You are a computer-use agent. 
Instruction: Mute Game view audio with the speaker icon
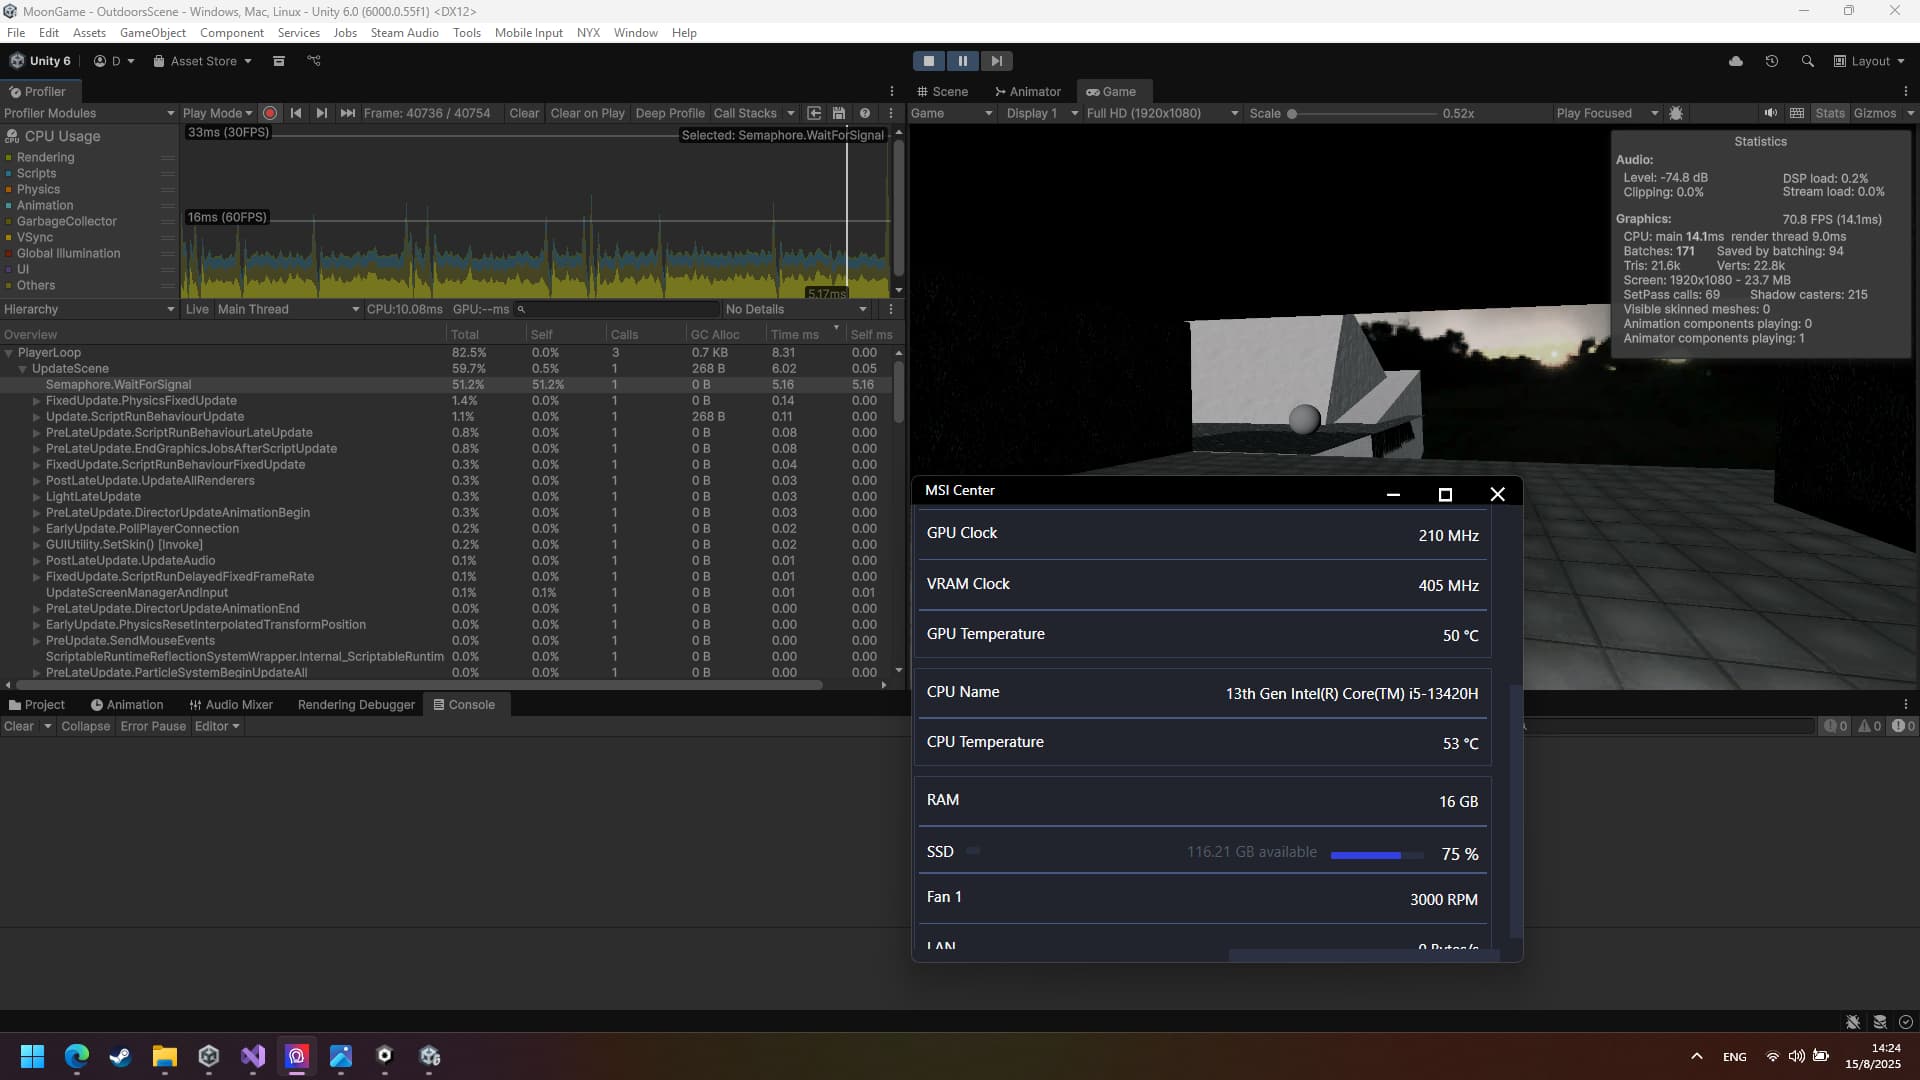[x=1771, y=113]
